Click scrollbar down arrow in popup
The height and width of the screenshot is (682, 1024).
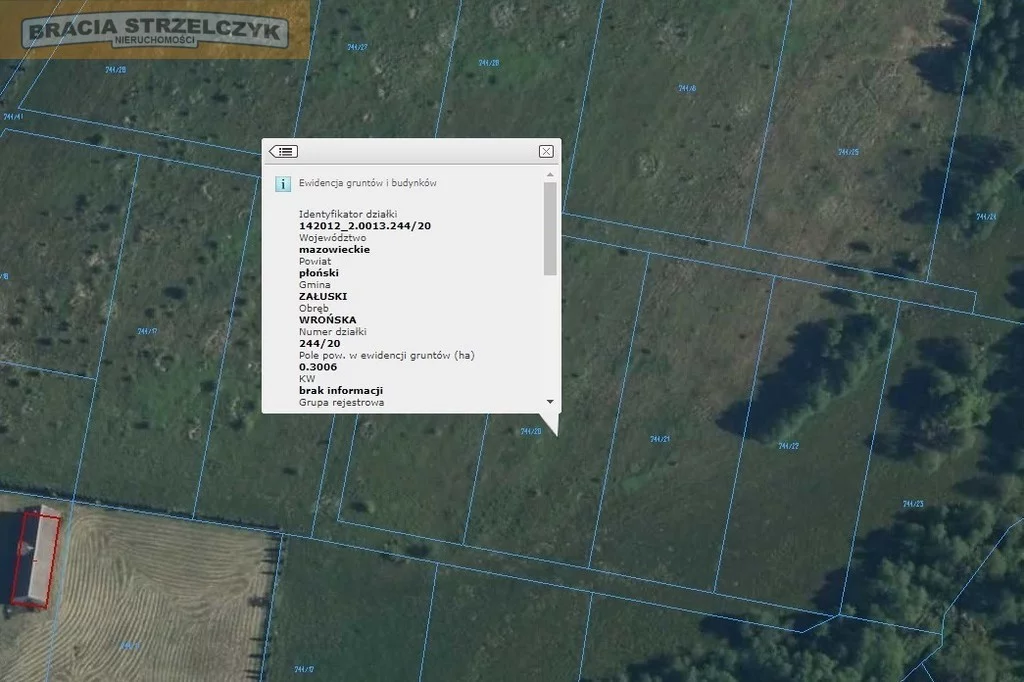click(549, 401)
